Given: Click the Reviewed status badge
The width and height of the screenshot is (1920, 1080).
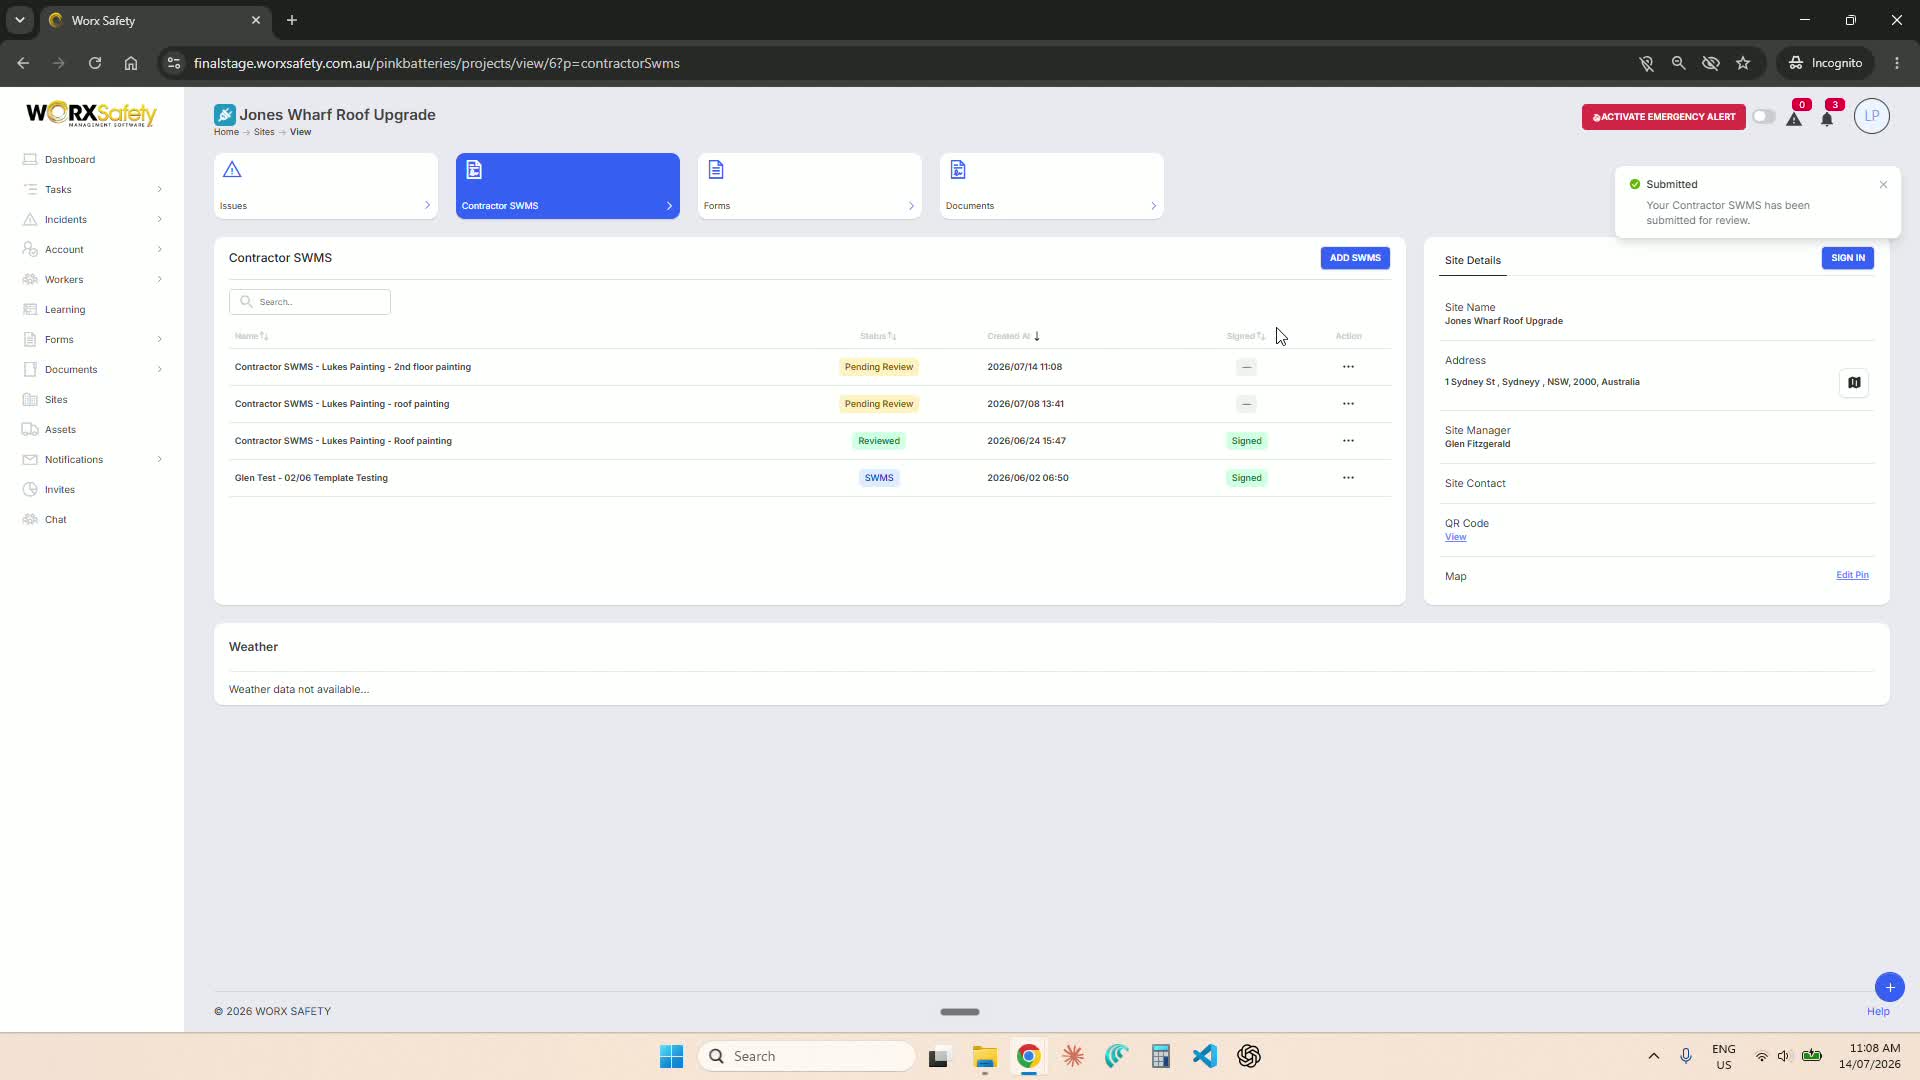Looking at the screenshot, I should (x=879, y=441).
